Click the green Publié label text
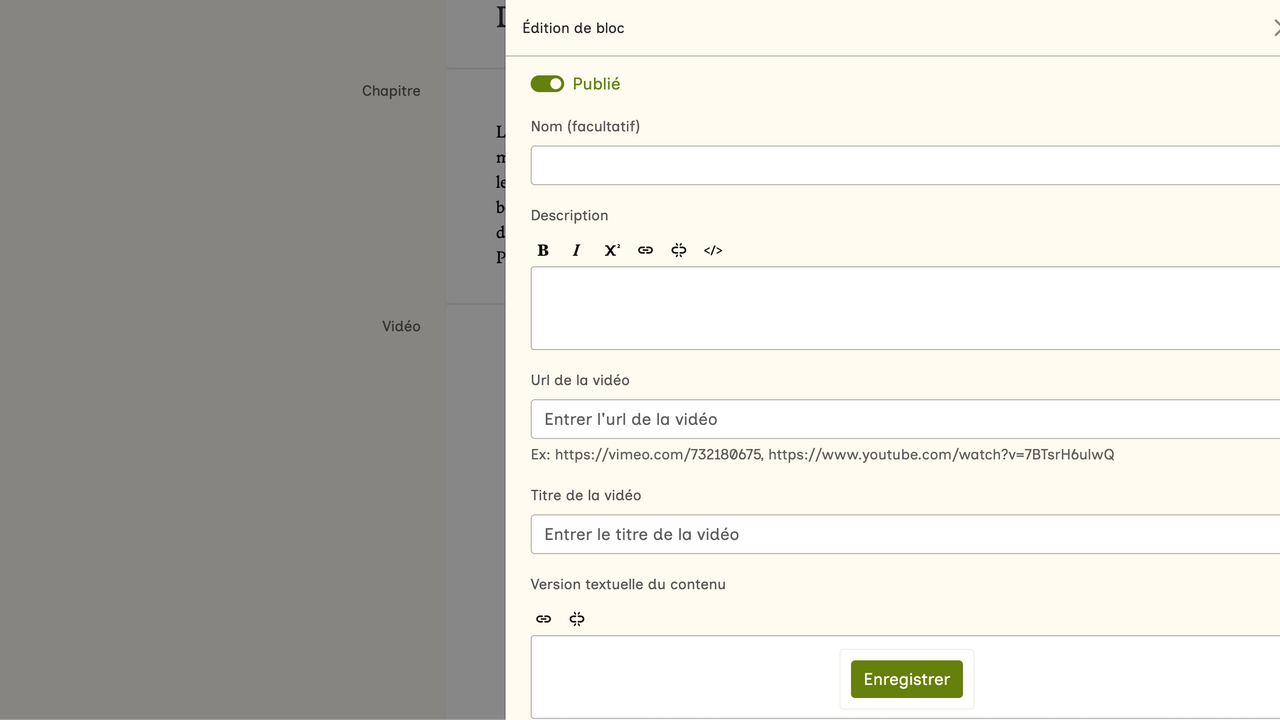Image resolution: width=1280 pixels, height=720 pixels. click(x=596, y=84)
